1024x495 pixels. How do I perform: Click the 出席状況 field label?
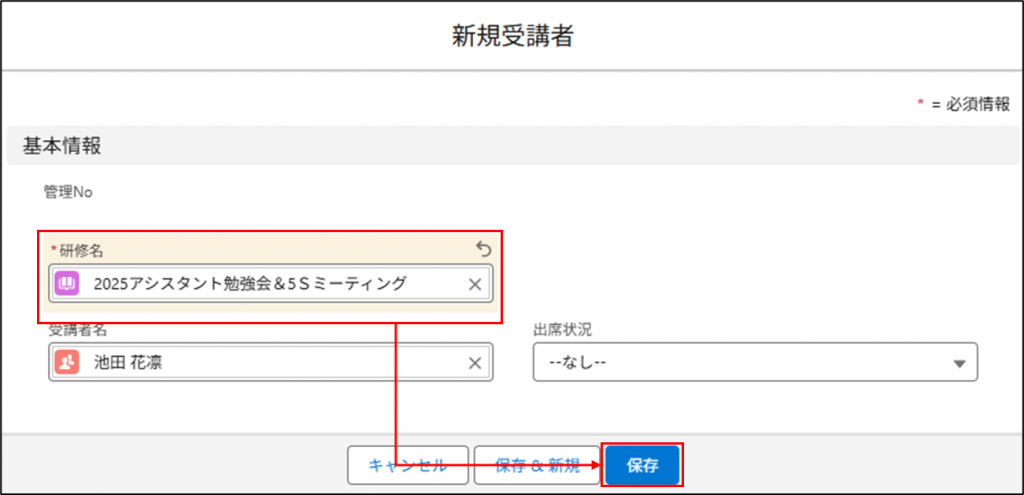(x=563, y=329)
